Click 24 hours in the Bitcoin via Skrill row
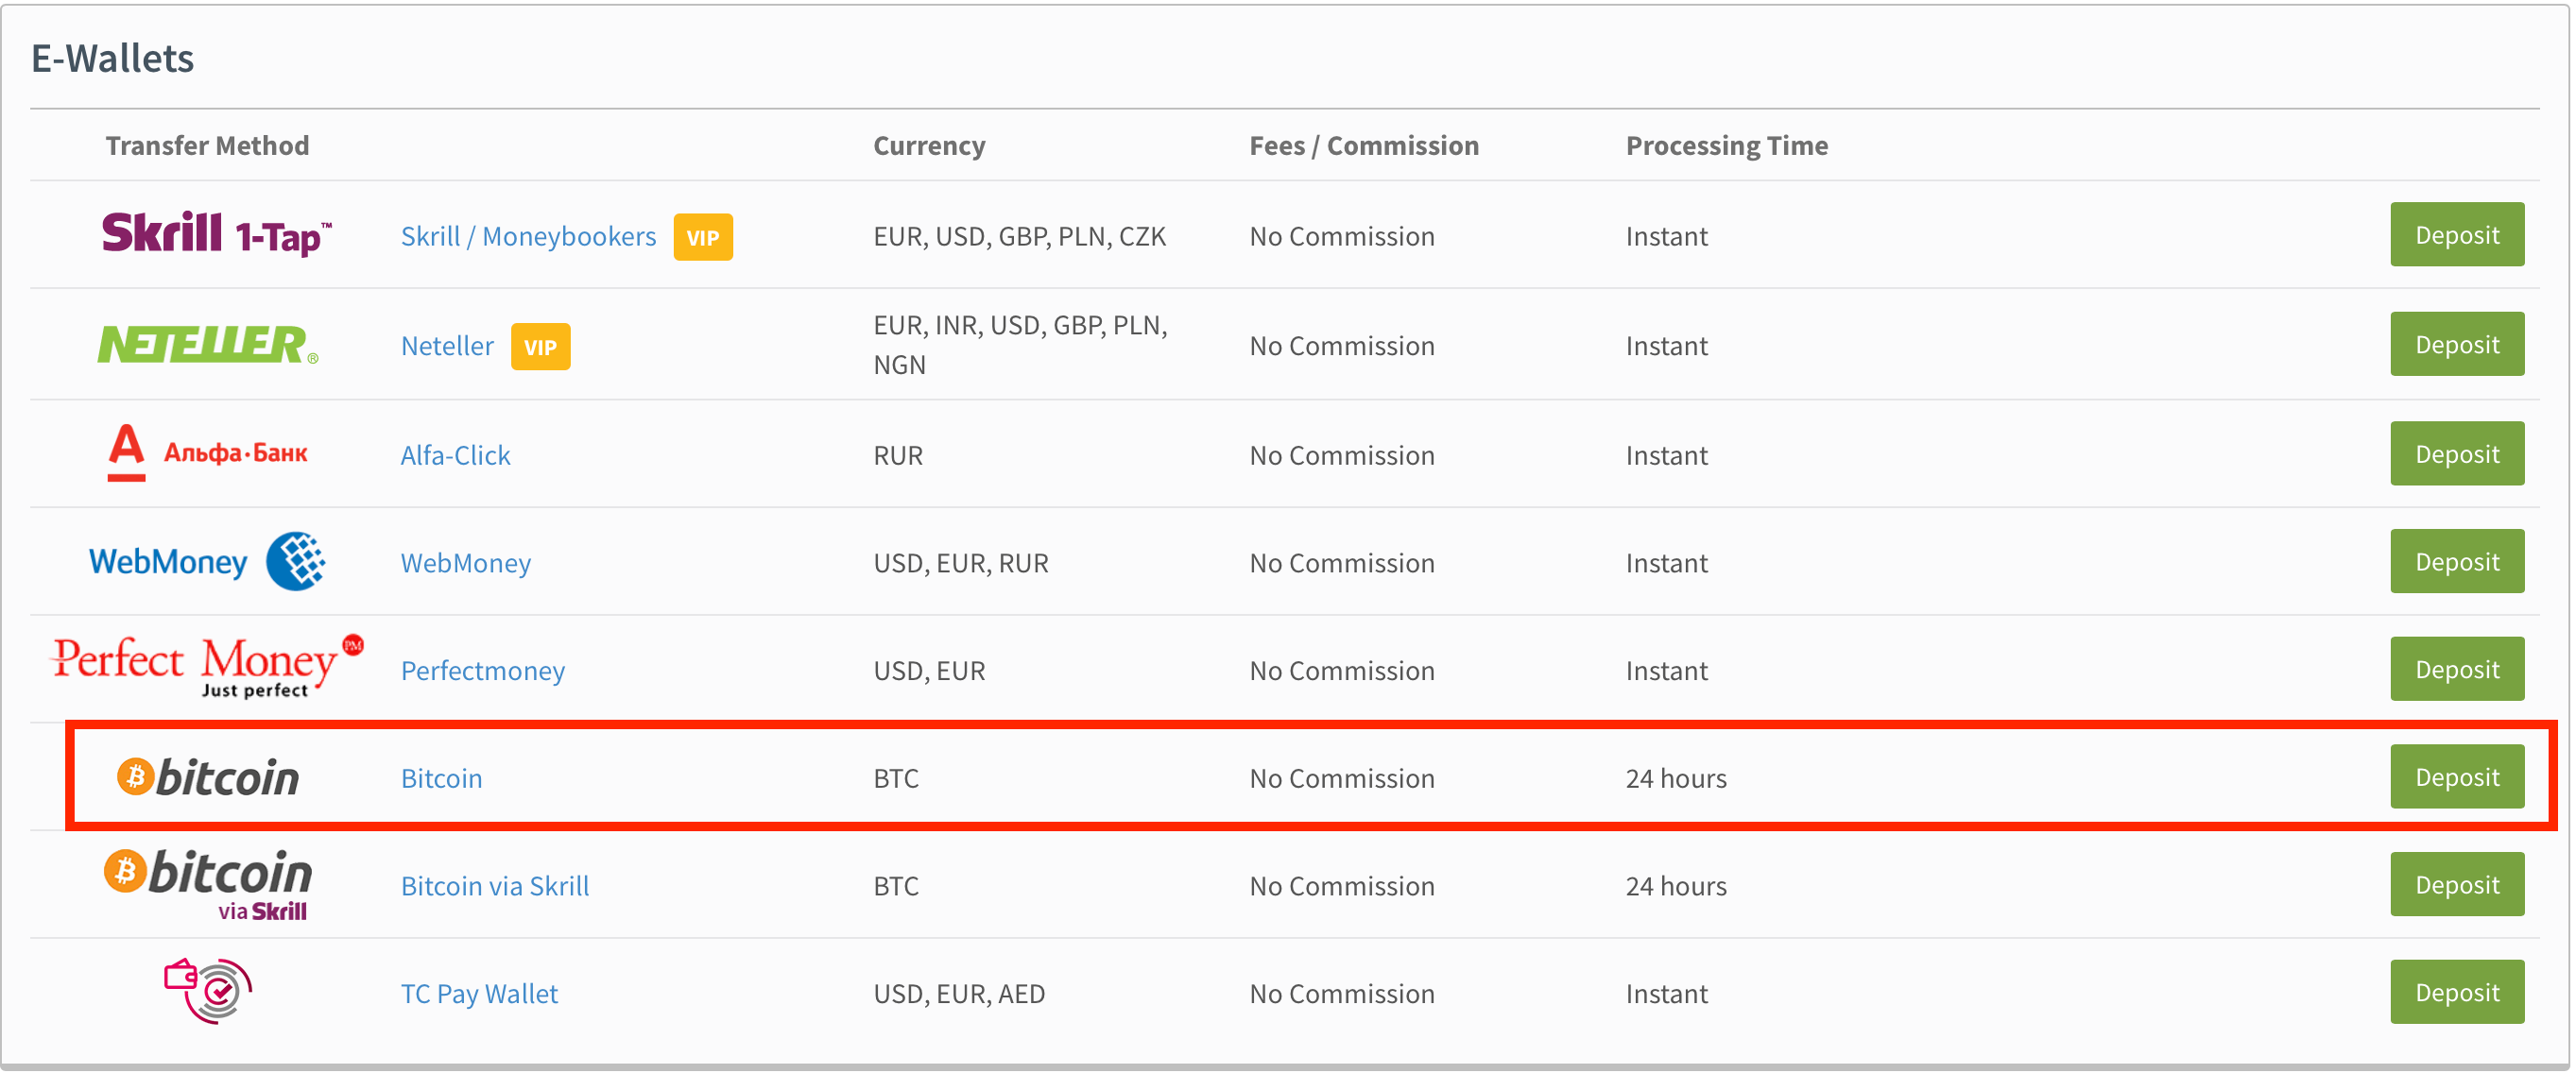This screenshot has height=1073, width=2576. (1676, 886)
